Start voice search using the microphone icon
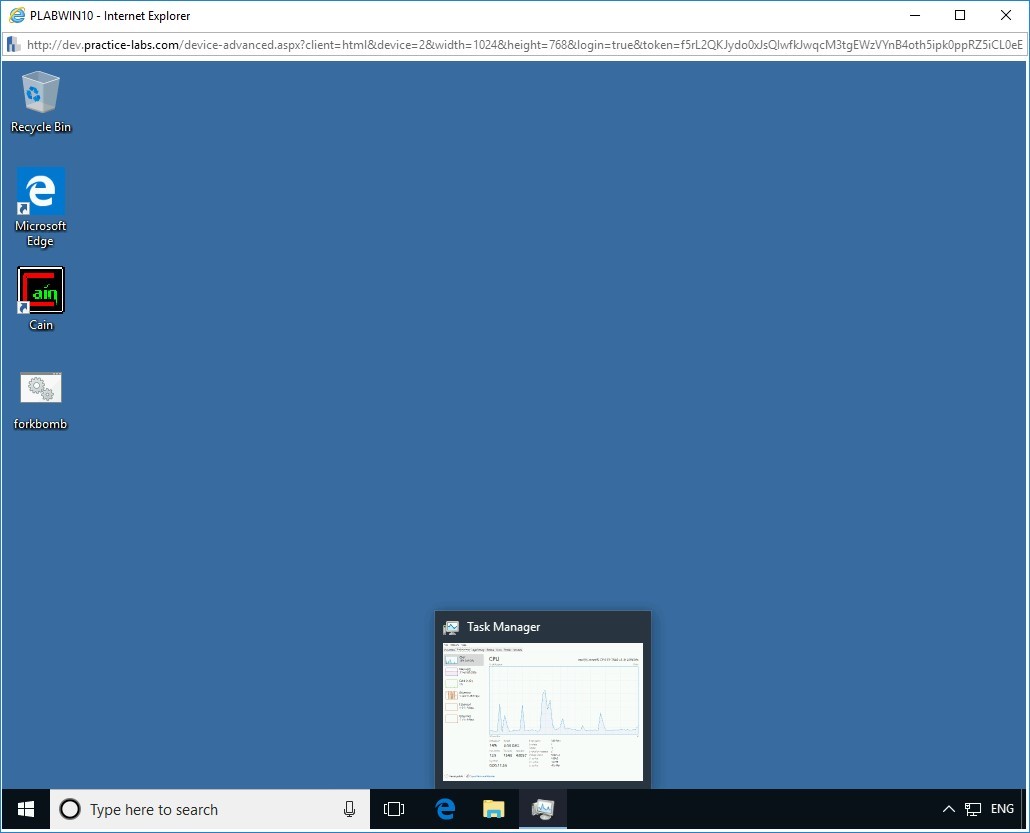 pos(349,809)
